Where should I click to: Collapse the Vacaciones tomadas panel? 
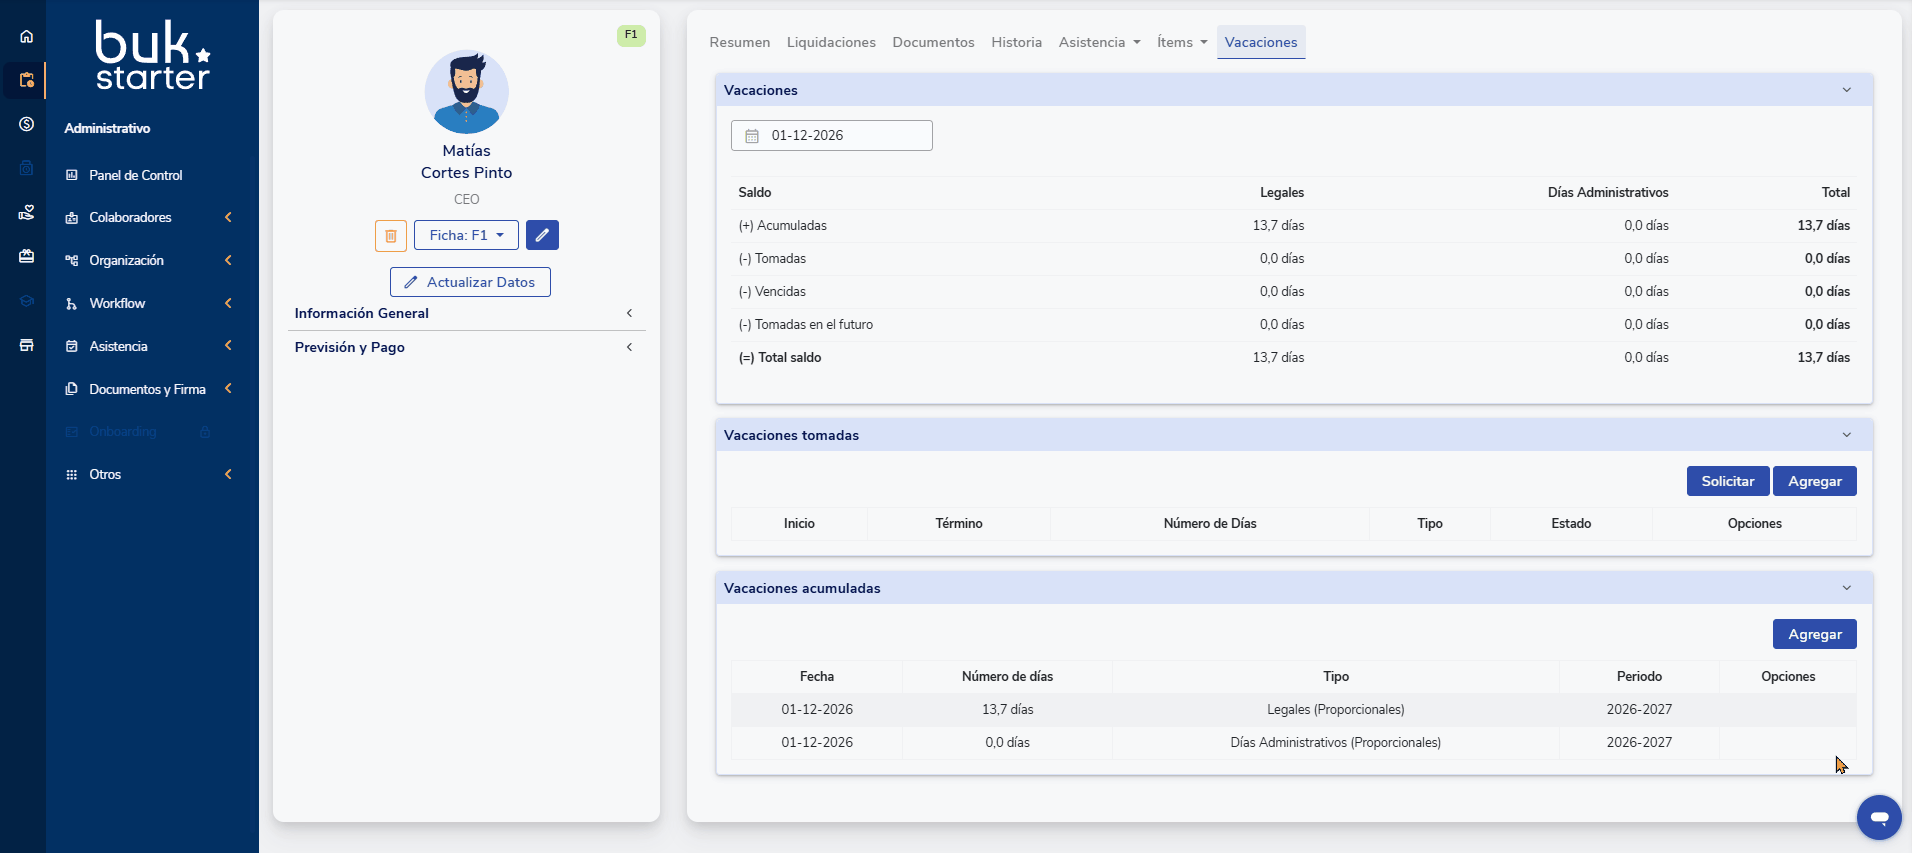[x=1846, y=435]
